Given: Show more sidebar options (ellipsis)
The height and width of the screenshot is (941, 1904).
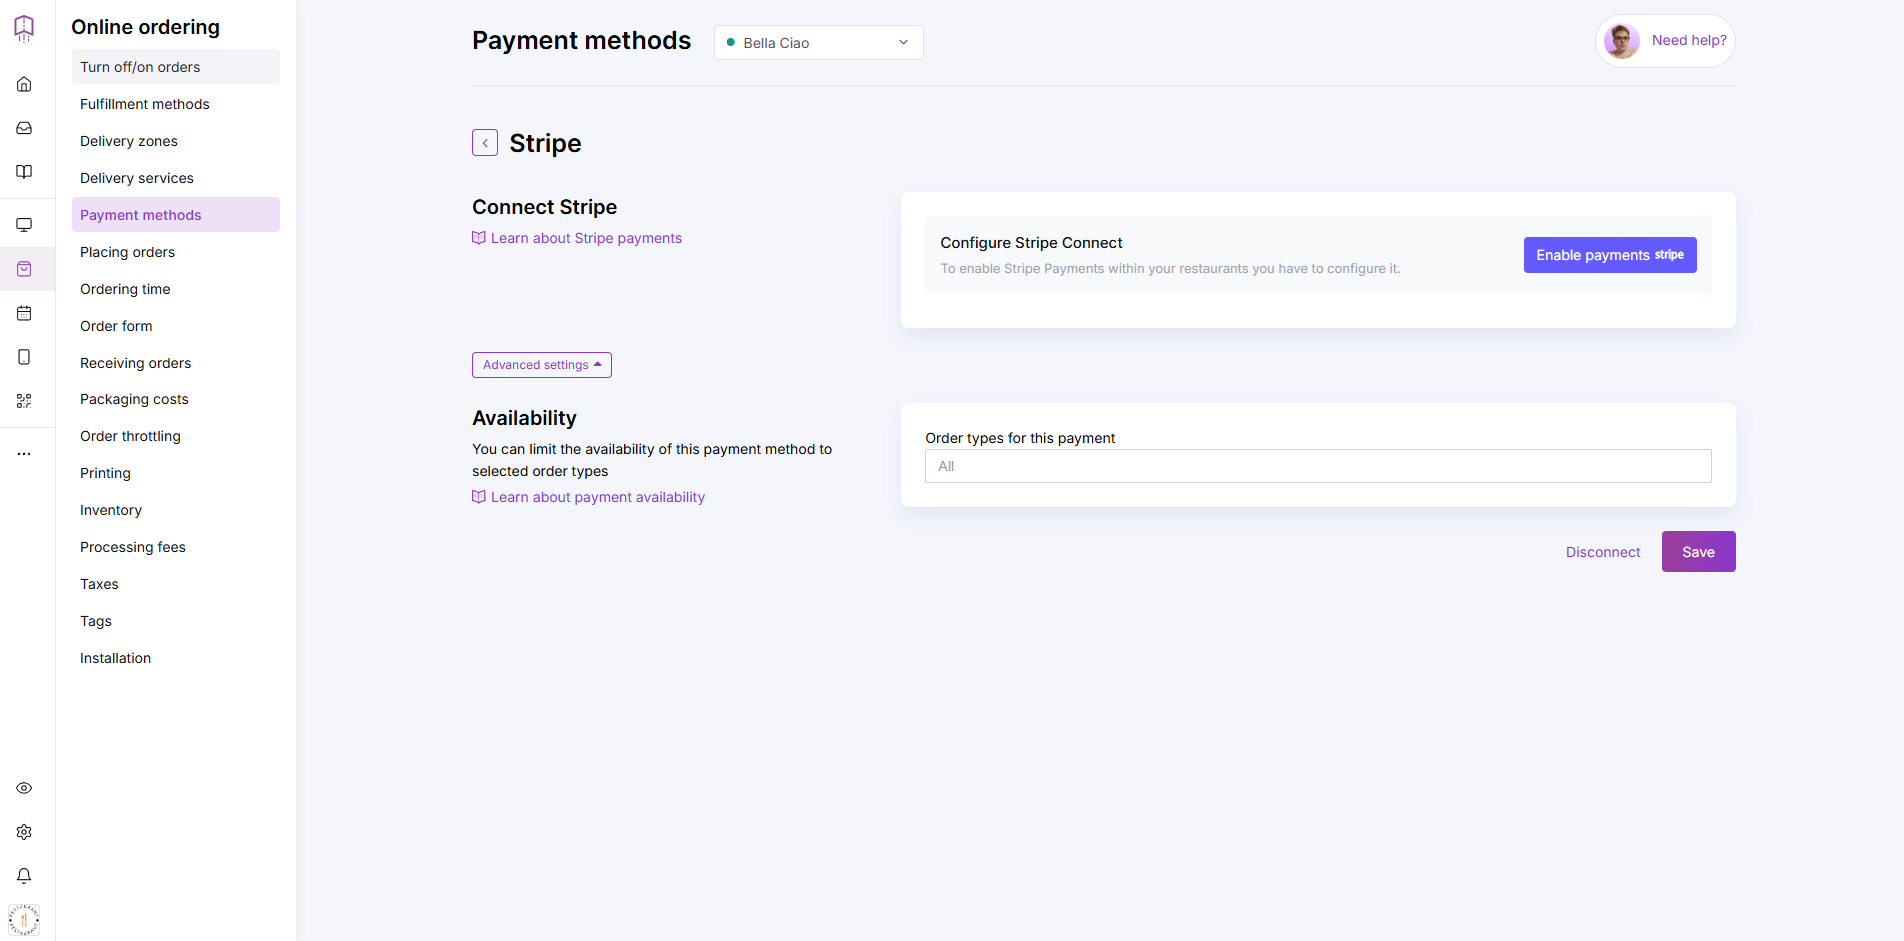Looking at the screenshot, I should [x=24, y=454].
